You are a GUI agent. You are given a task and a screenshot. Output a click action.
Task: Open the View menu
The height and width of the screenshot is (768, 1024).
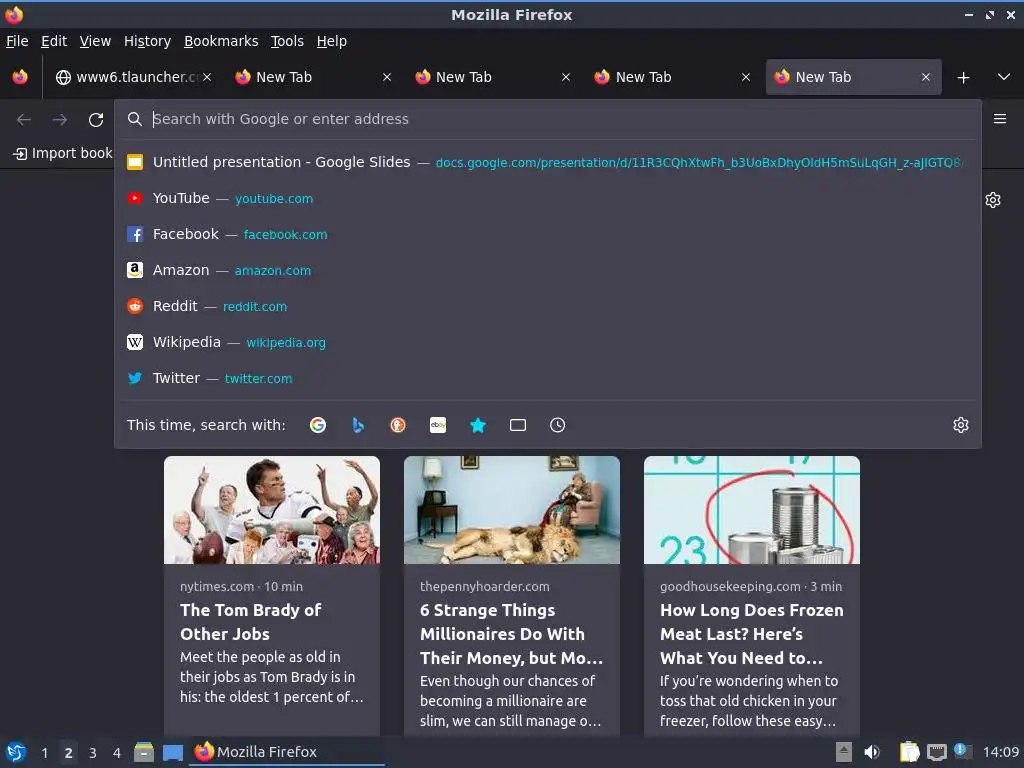click(x=95, y=41)
